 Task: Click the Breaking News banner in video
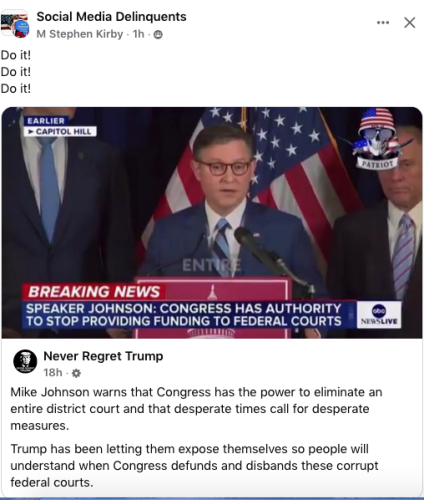tap(94, 292)
